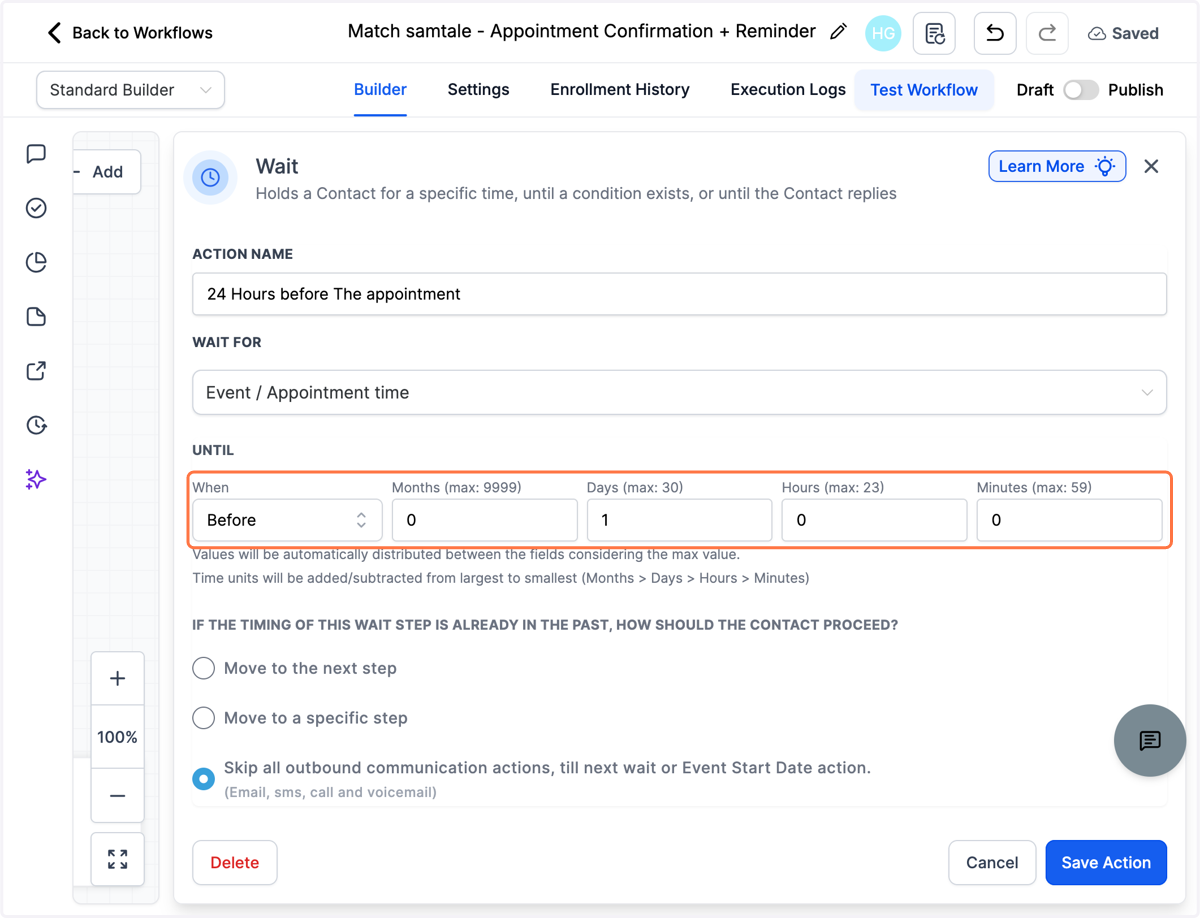Screen dimensions: 1200x918
Task: Click the redo arrow icon
Action: click(1047, 33)
